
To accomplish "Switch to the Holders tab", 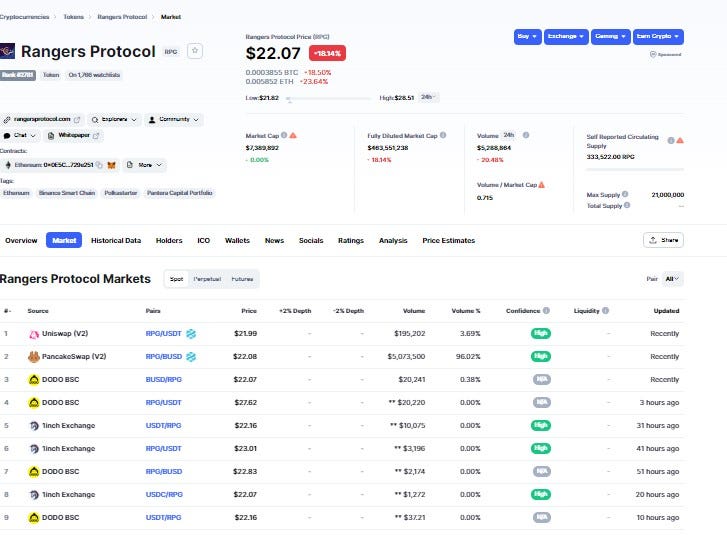I will click(x=169, y=241).
